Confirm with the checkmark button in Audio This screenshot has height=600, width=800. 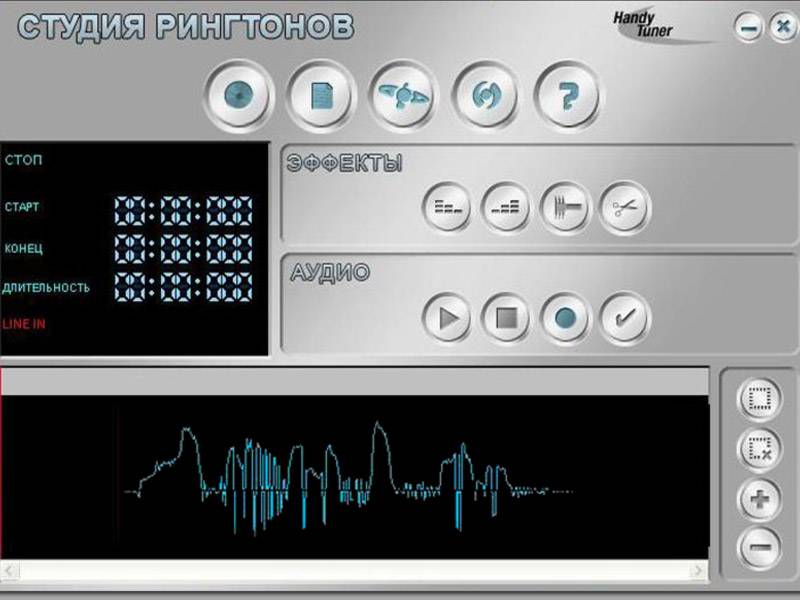click(x=624, y=319)
